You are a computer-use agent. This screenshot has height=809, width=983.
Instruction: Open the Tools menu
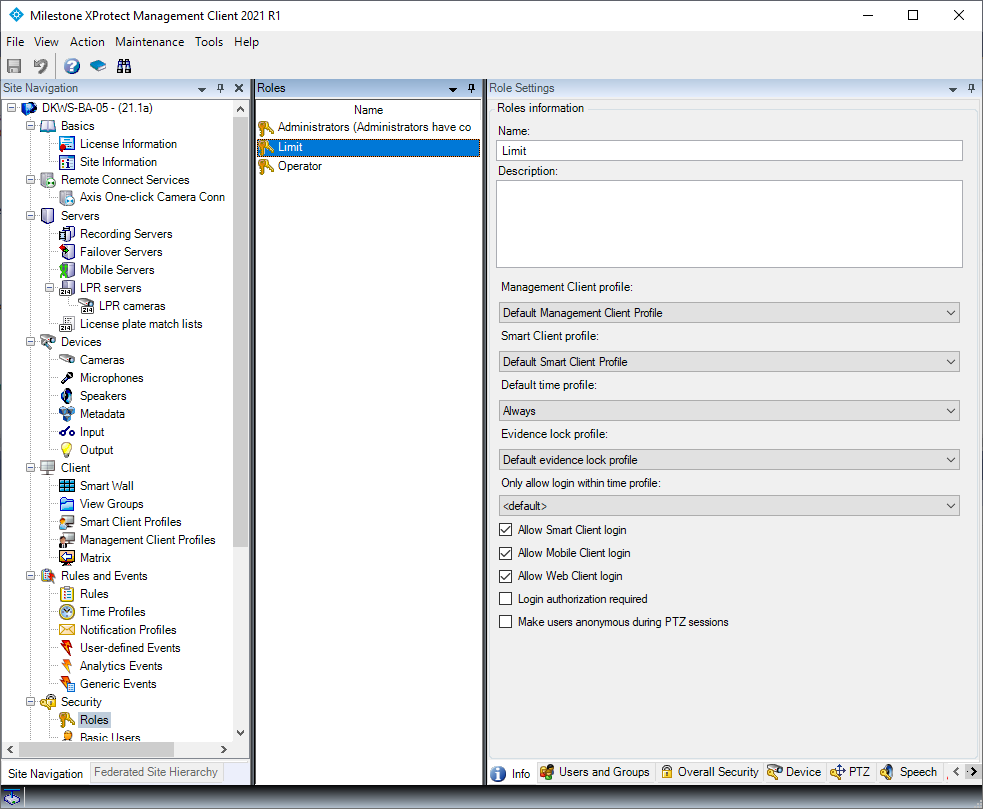click(209, 42)
